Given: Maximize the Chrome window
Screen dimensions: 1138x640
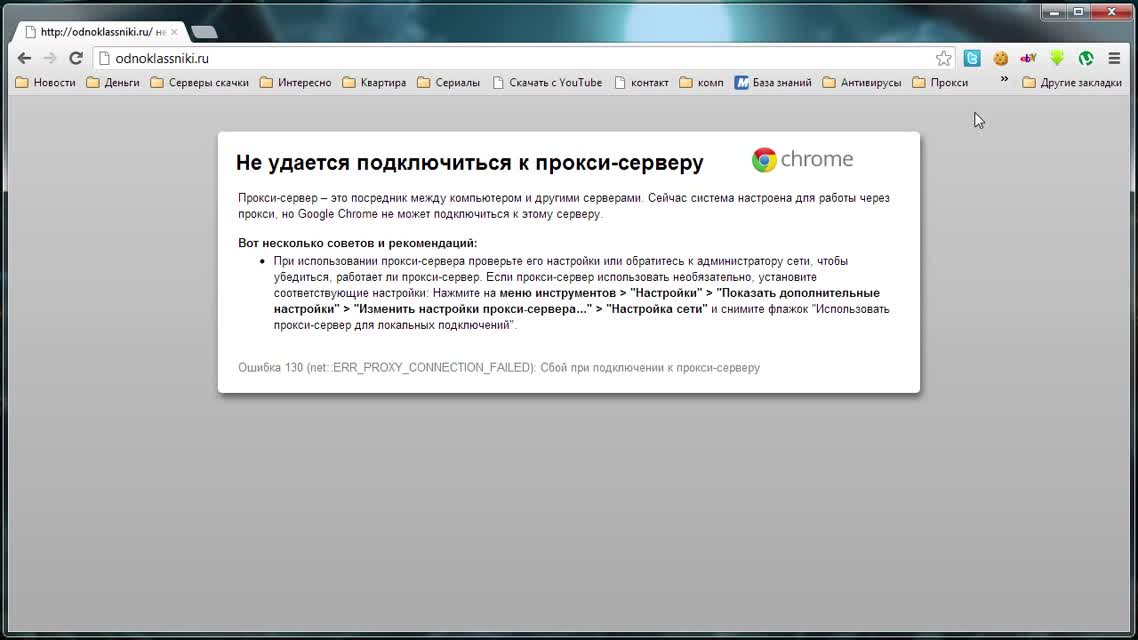Looking at the screenshot, I should click(1078, 12).
